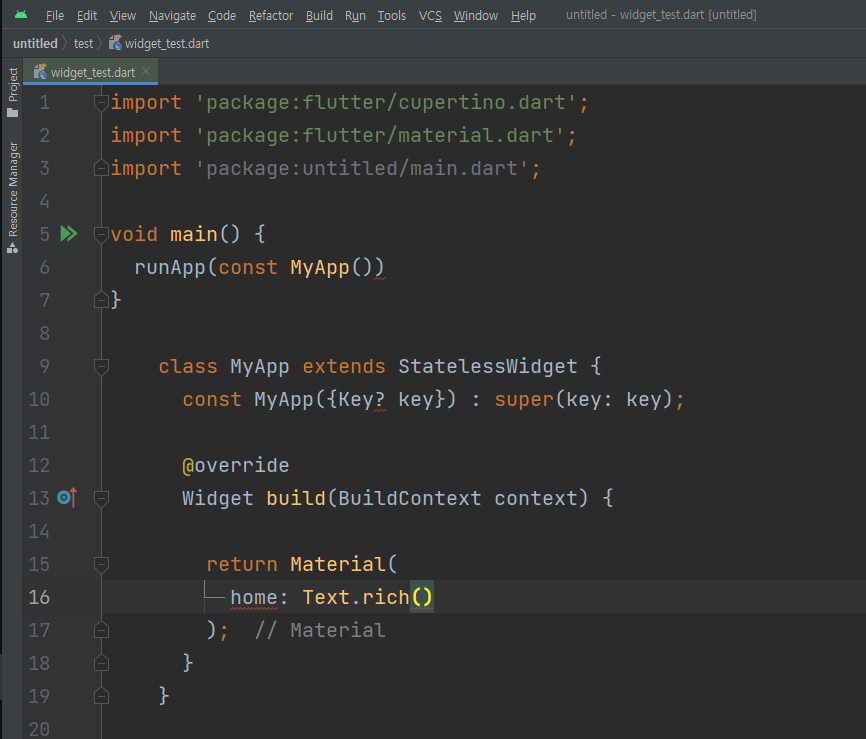Place cursor inside Text.rich parentheses
The width and height of the screenshot is (866, 739).
pos(423,597)
